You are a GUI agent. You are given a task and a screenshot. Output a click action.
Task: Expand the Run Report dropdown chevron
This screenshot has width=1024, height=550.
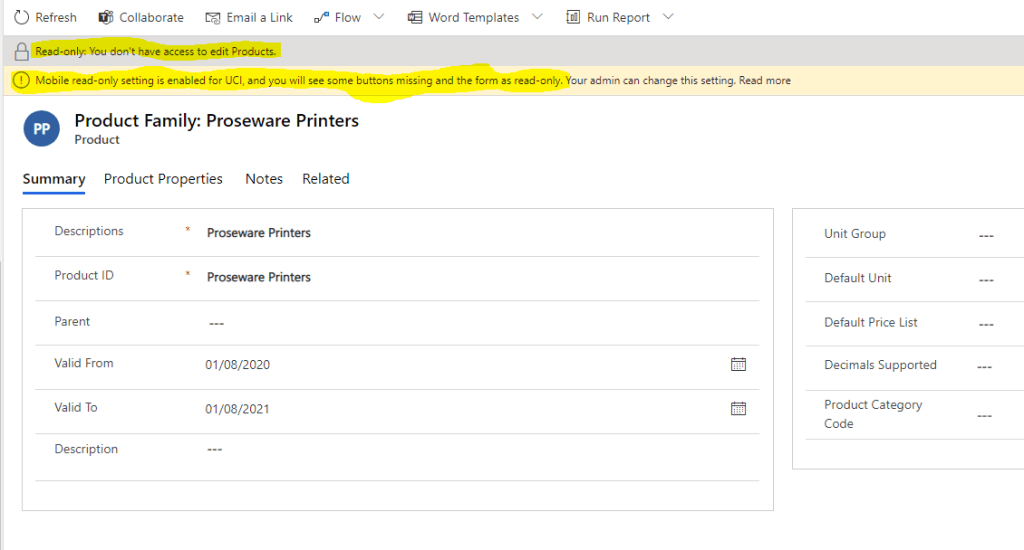668,17
